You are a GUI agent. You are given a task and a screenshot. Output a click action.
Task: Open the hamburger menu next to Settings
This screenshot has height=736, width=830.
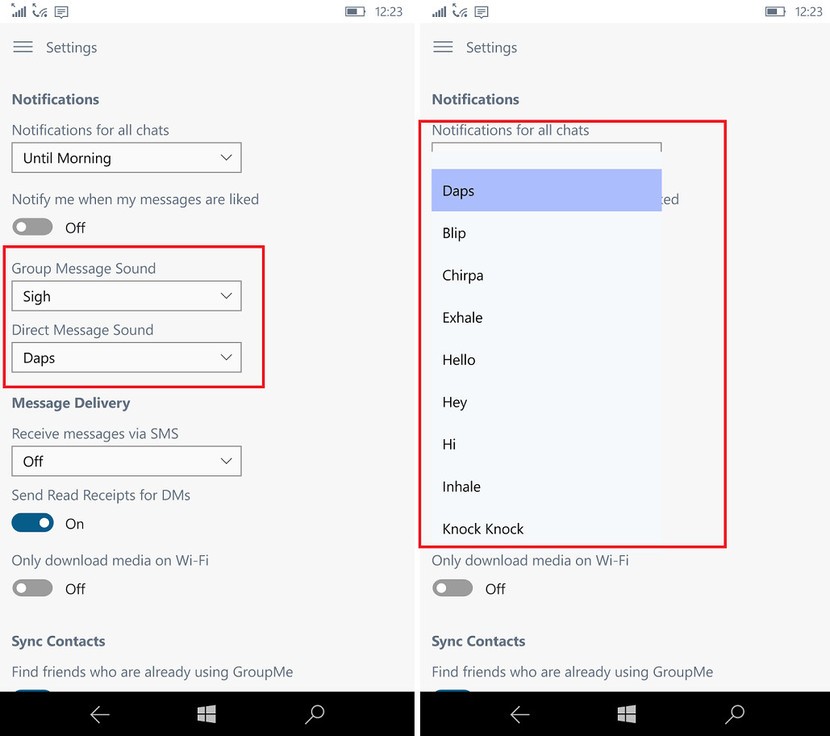pos(24,47)
